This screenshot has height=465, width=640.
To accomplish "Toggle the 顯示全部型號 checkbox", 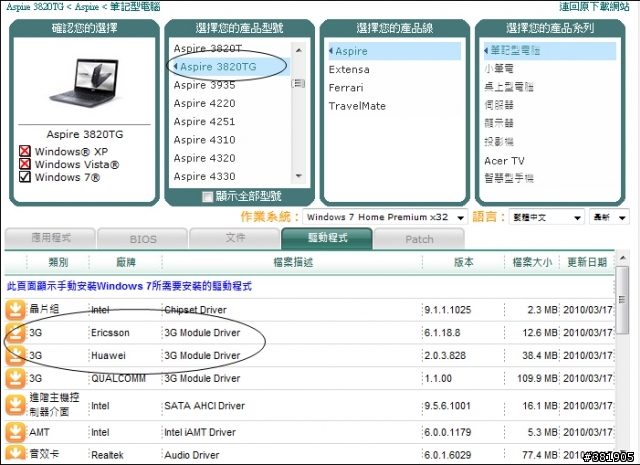I will (x=207, y=197).
